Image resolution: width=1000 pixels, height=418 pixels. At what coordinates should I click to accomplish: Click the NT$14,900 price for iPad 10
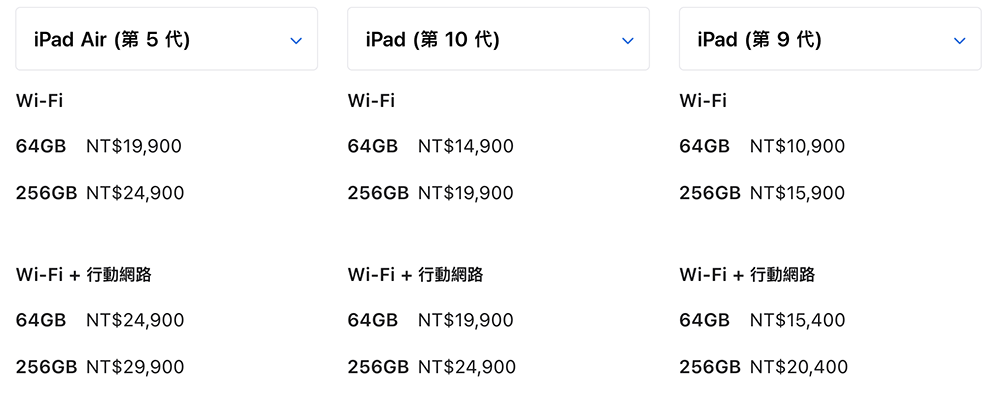(x=465, y=147)
